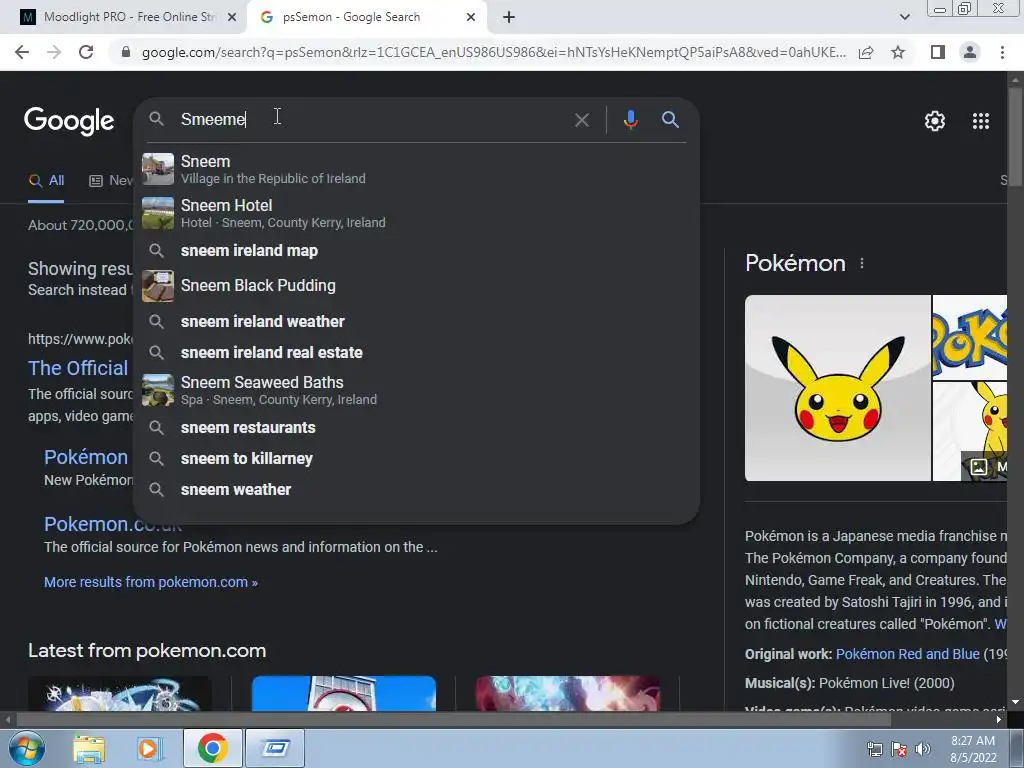Open the browser side panel
The image size is (1024, 768).
point(938,52)
